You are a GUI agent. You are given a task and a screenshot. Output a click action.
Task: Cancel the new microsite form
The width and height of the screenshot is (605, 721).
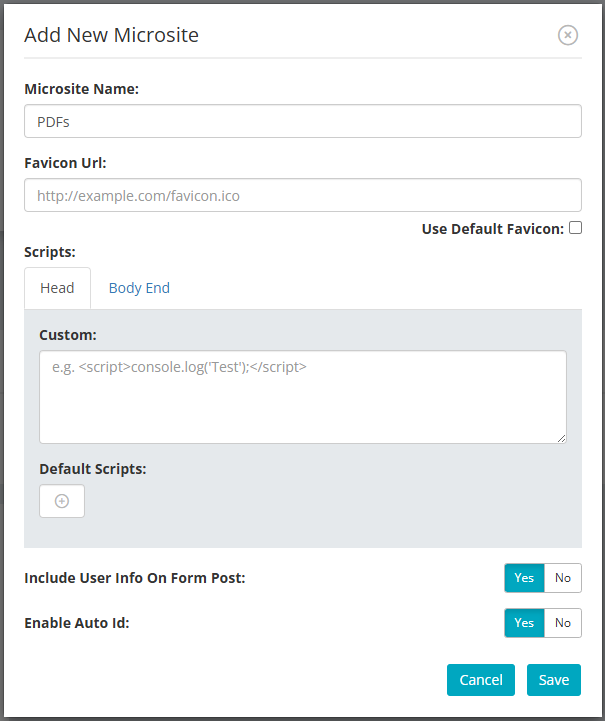pyautogui.click(x=481, y=680)
